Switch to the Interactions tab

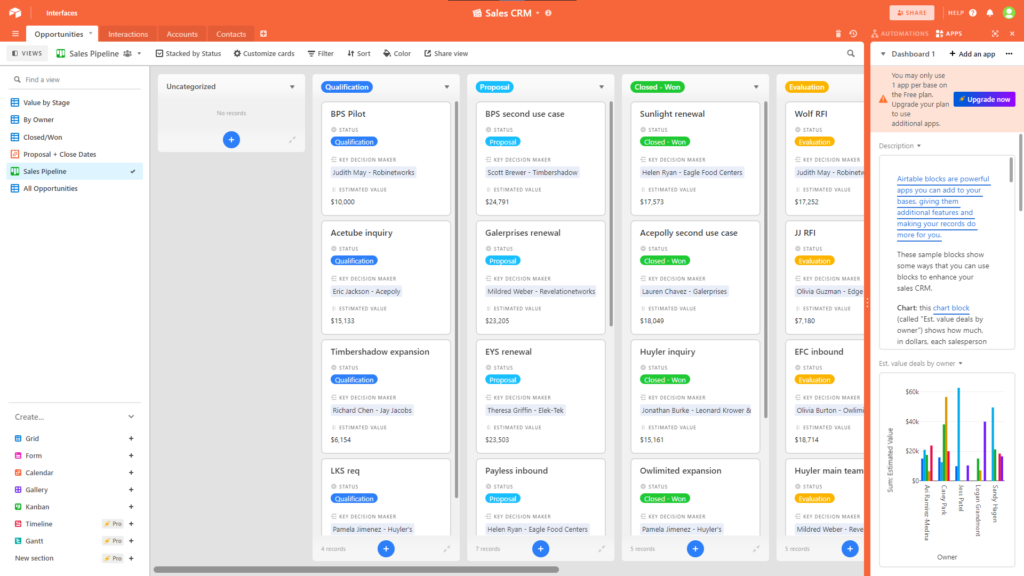[x=127, y=34]
